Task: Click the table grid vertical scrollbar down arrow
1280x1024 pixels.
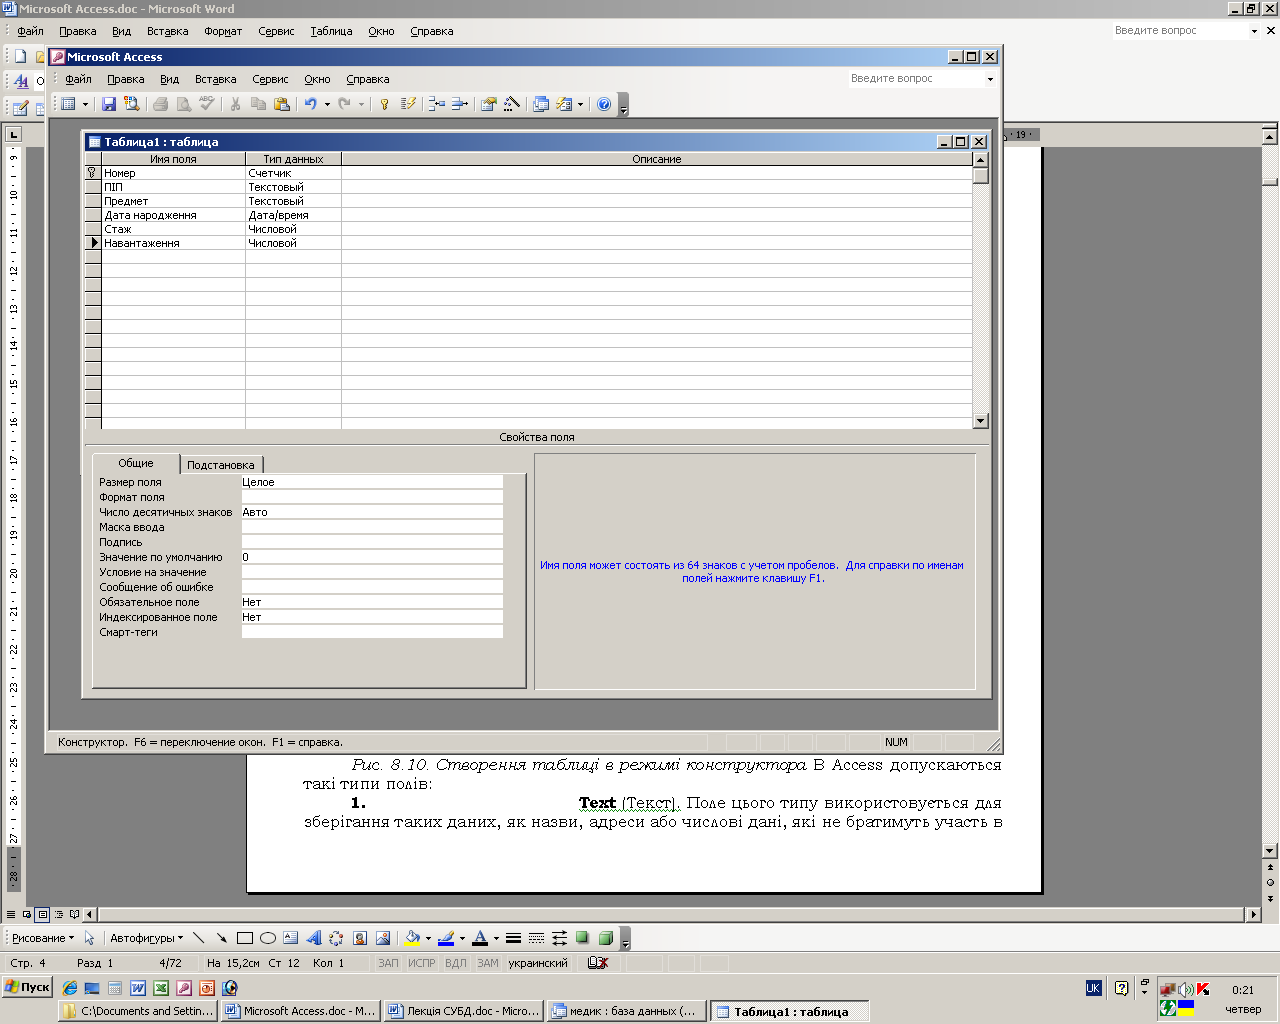Action: 980,421
